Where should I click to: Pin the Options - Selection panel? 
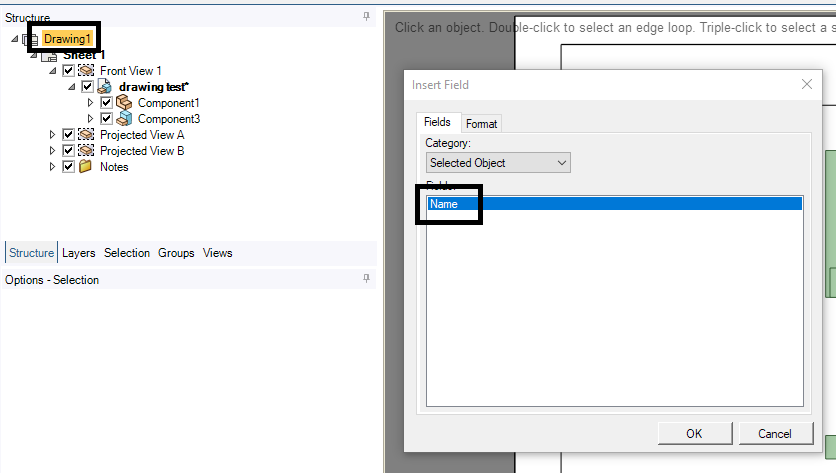[x=366, y=278]
